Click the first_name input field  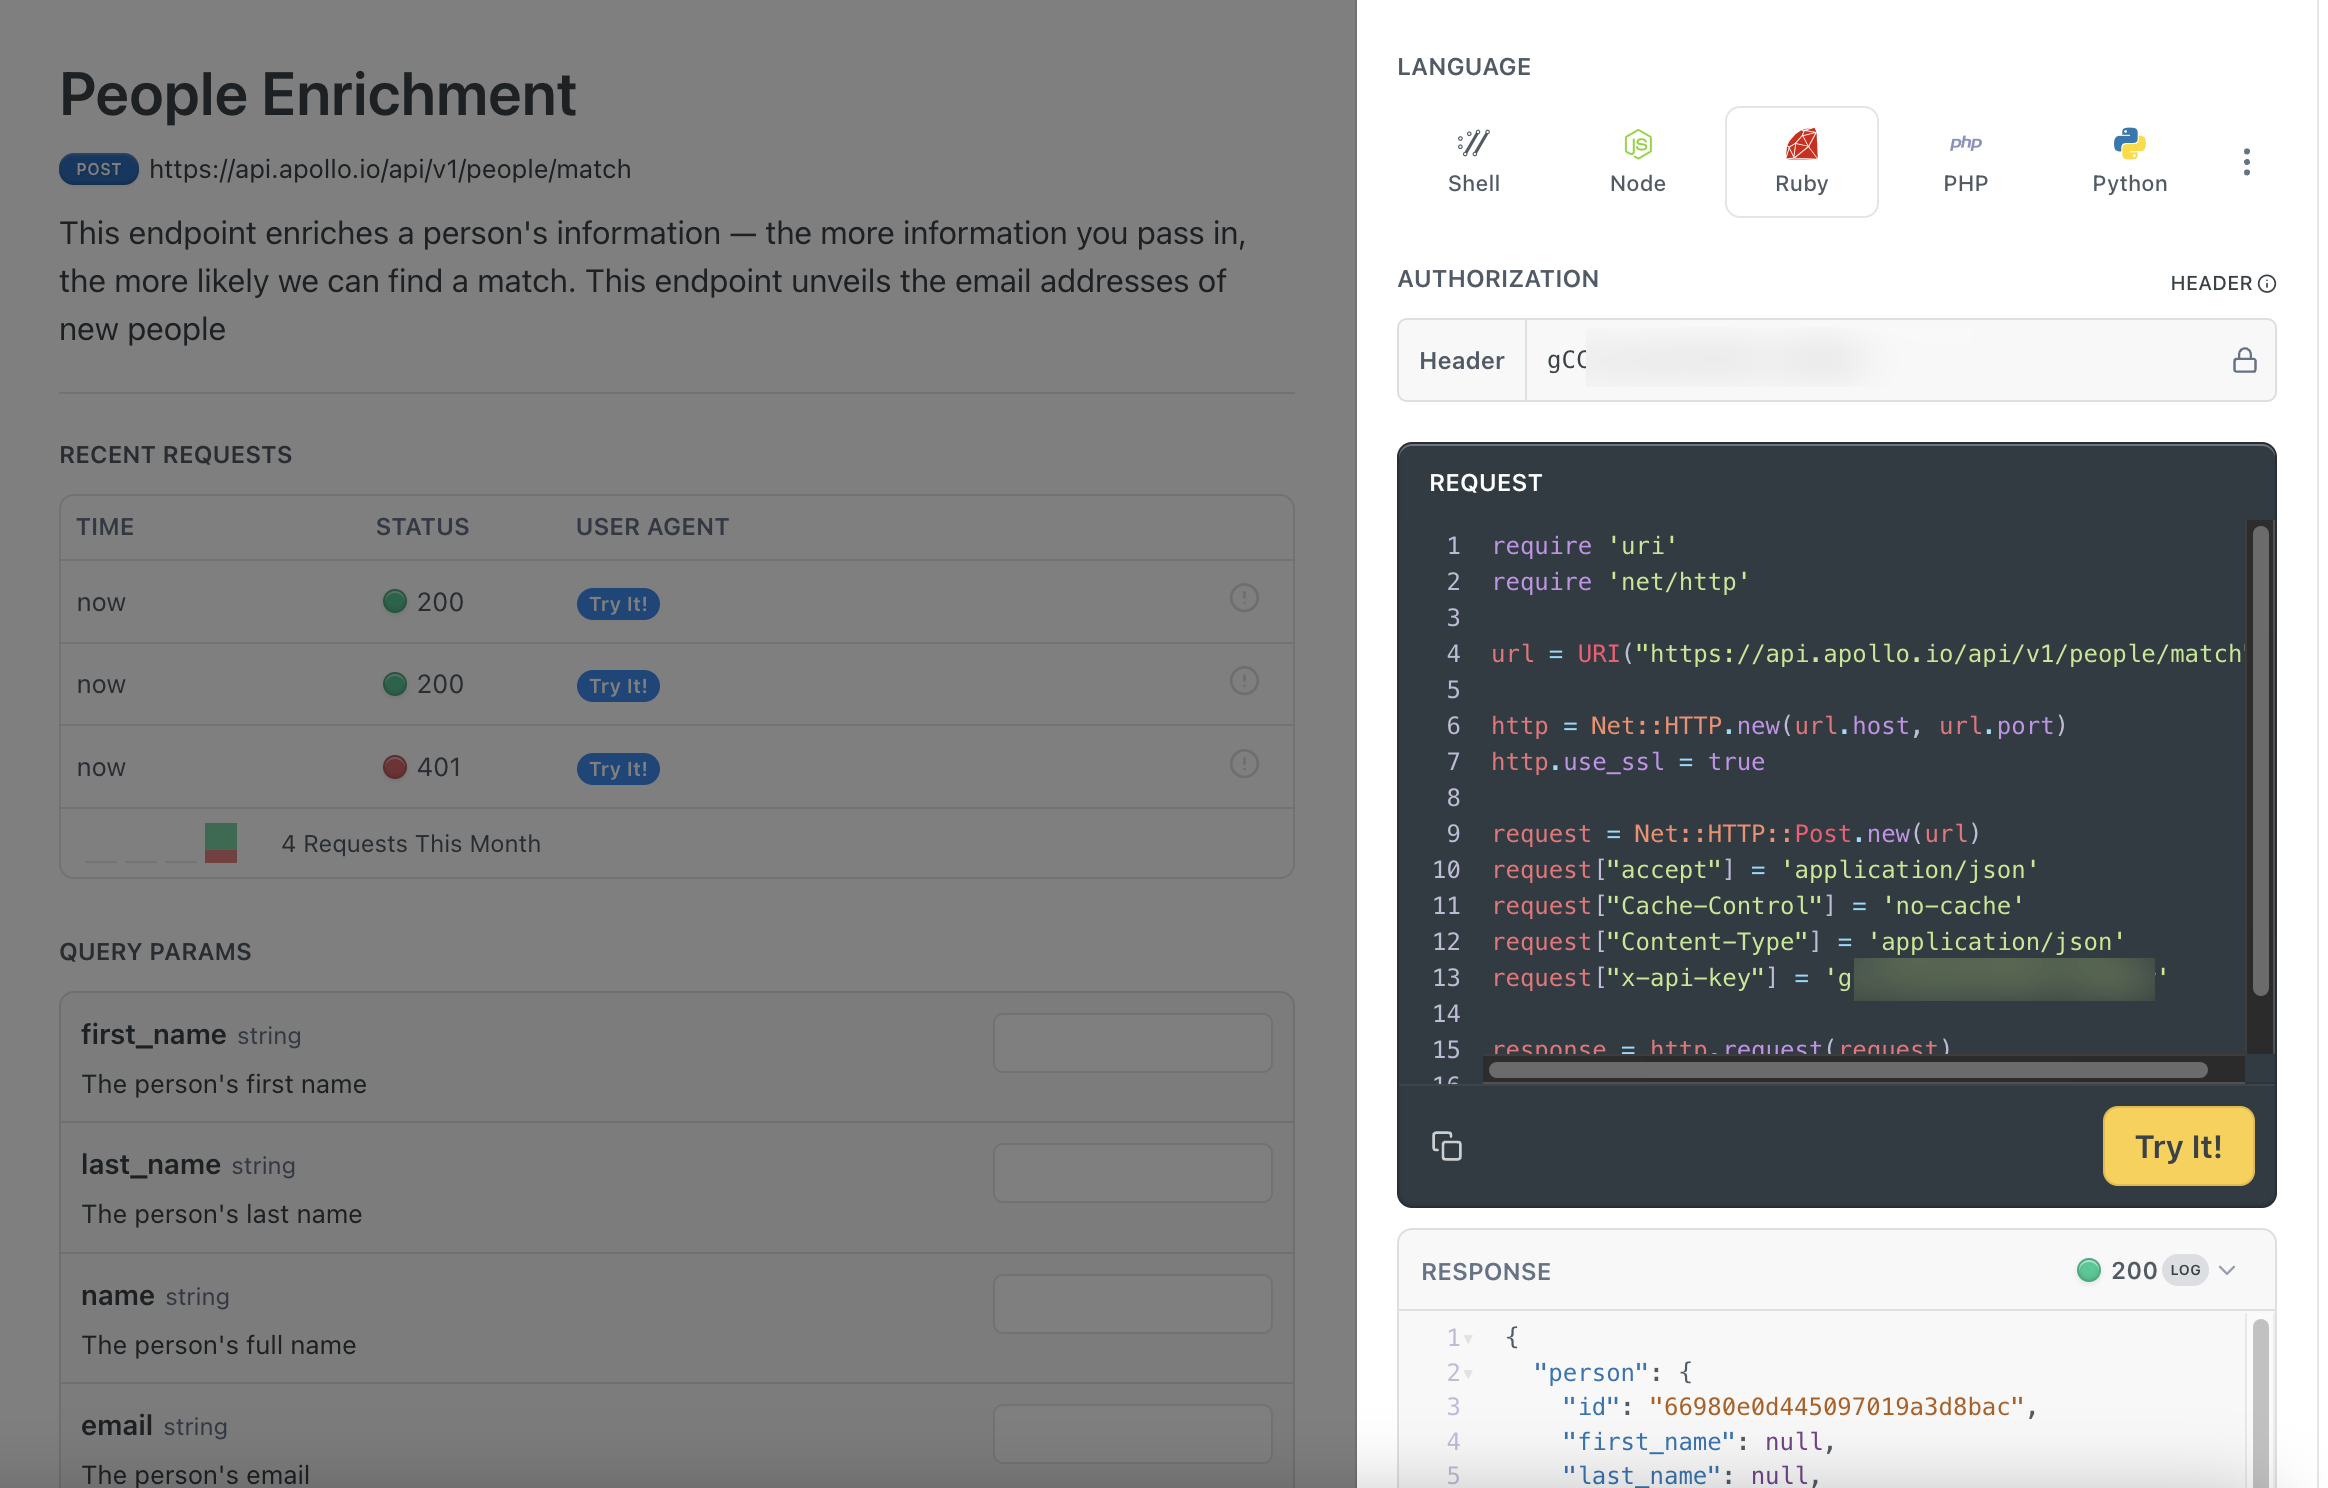point(1132,1043)
